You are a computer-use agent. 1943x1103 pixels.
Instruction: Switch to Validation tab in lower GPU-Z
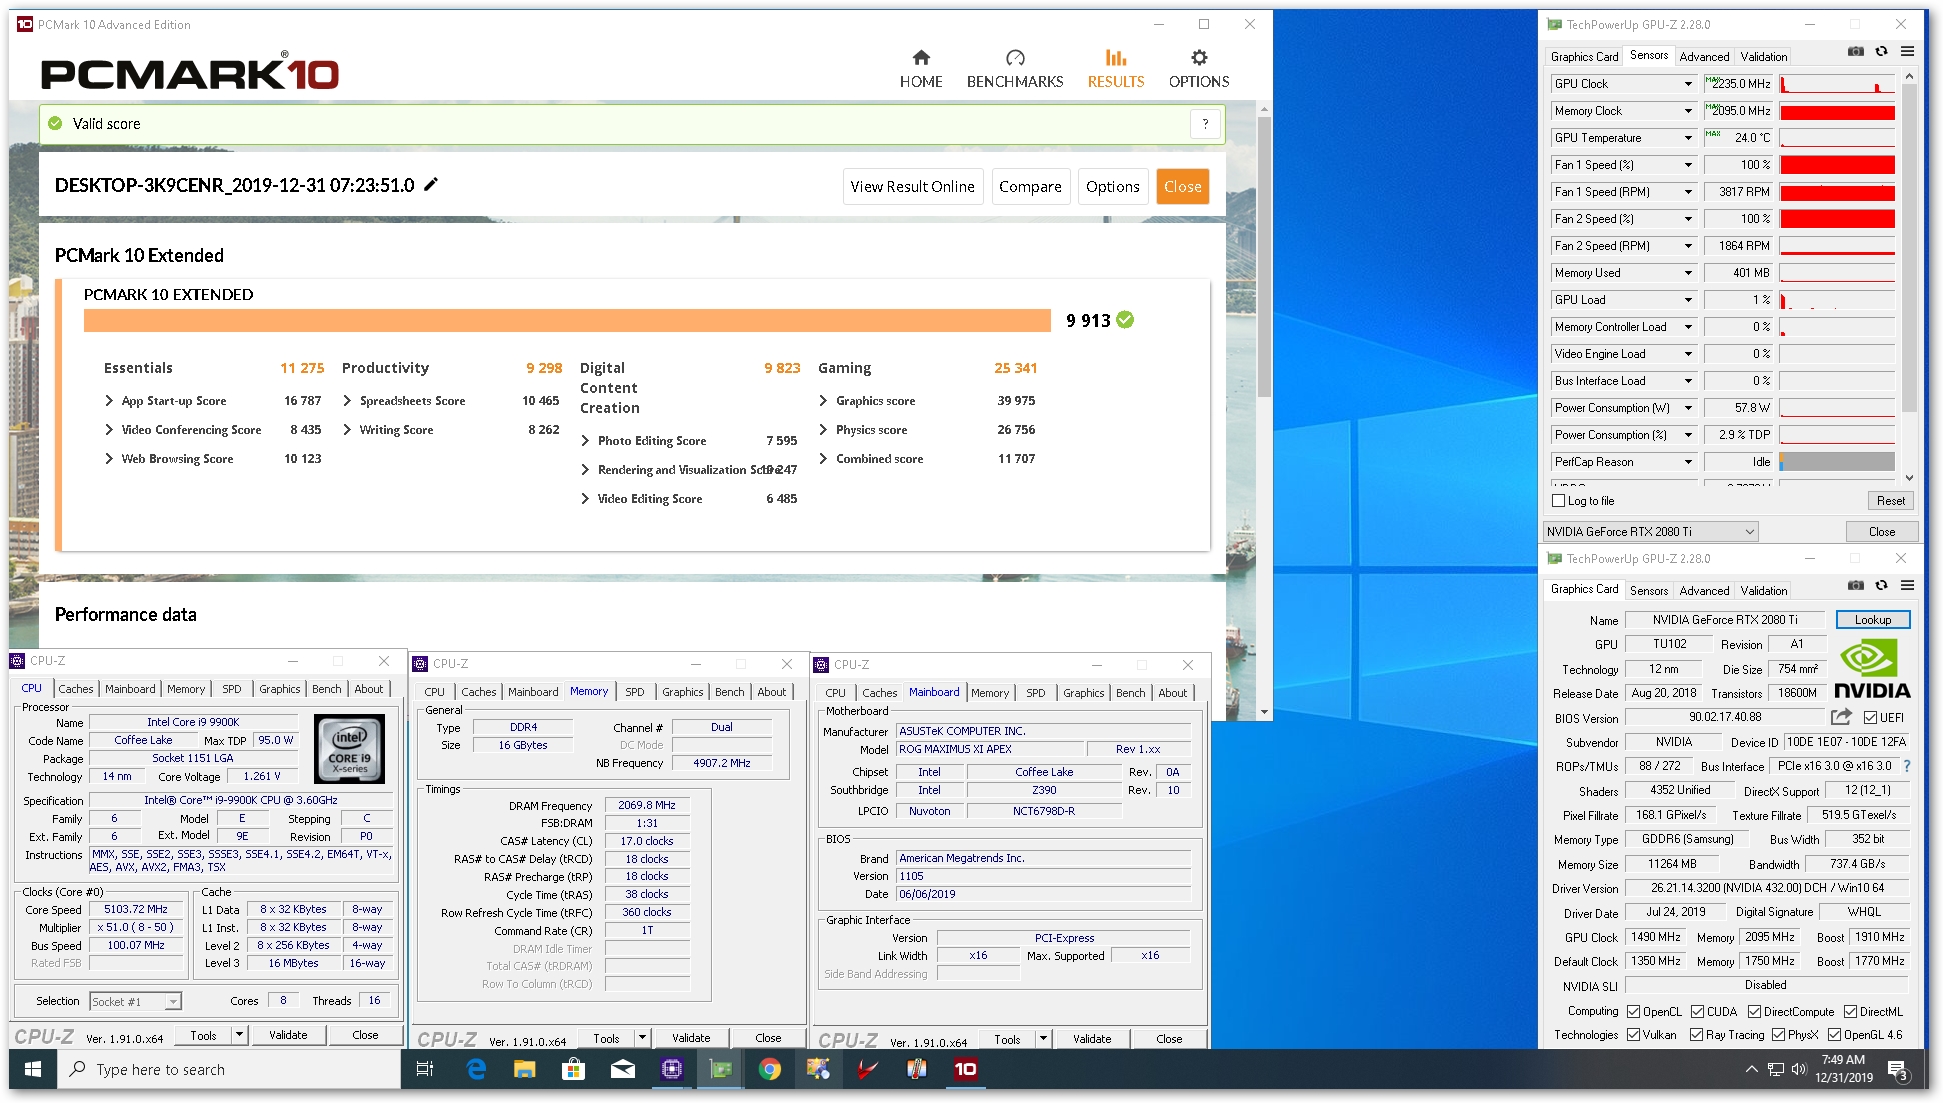1763,591
